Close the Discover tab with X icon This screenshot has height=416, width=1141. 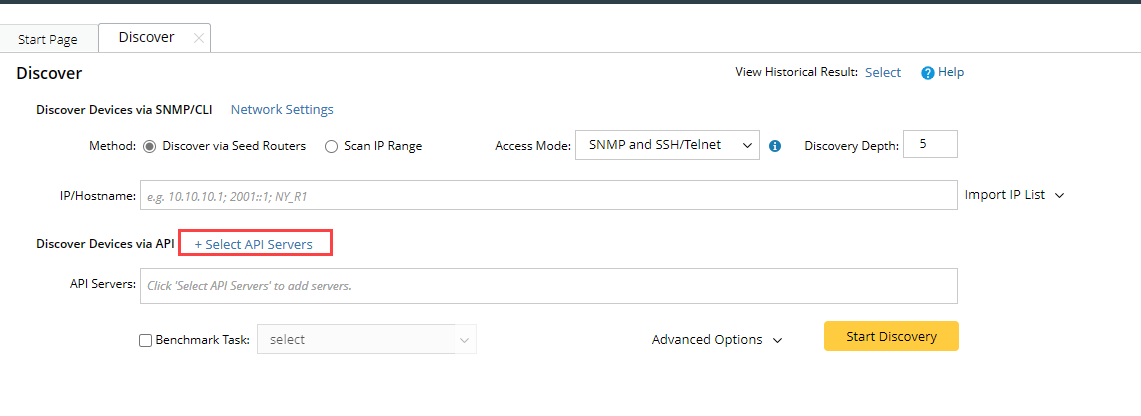[198, 38]
